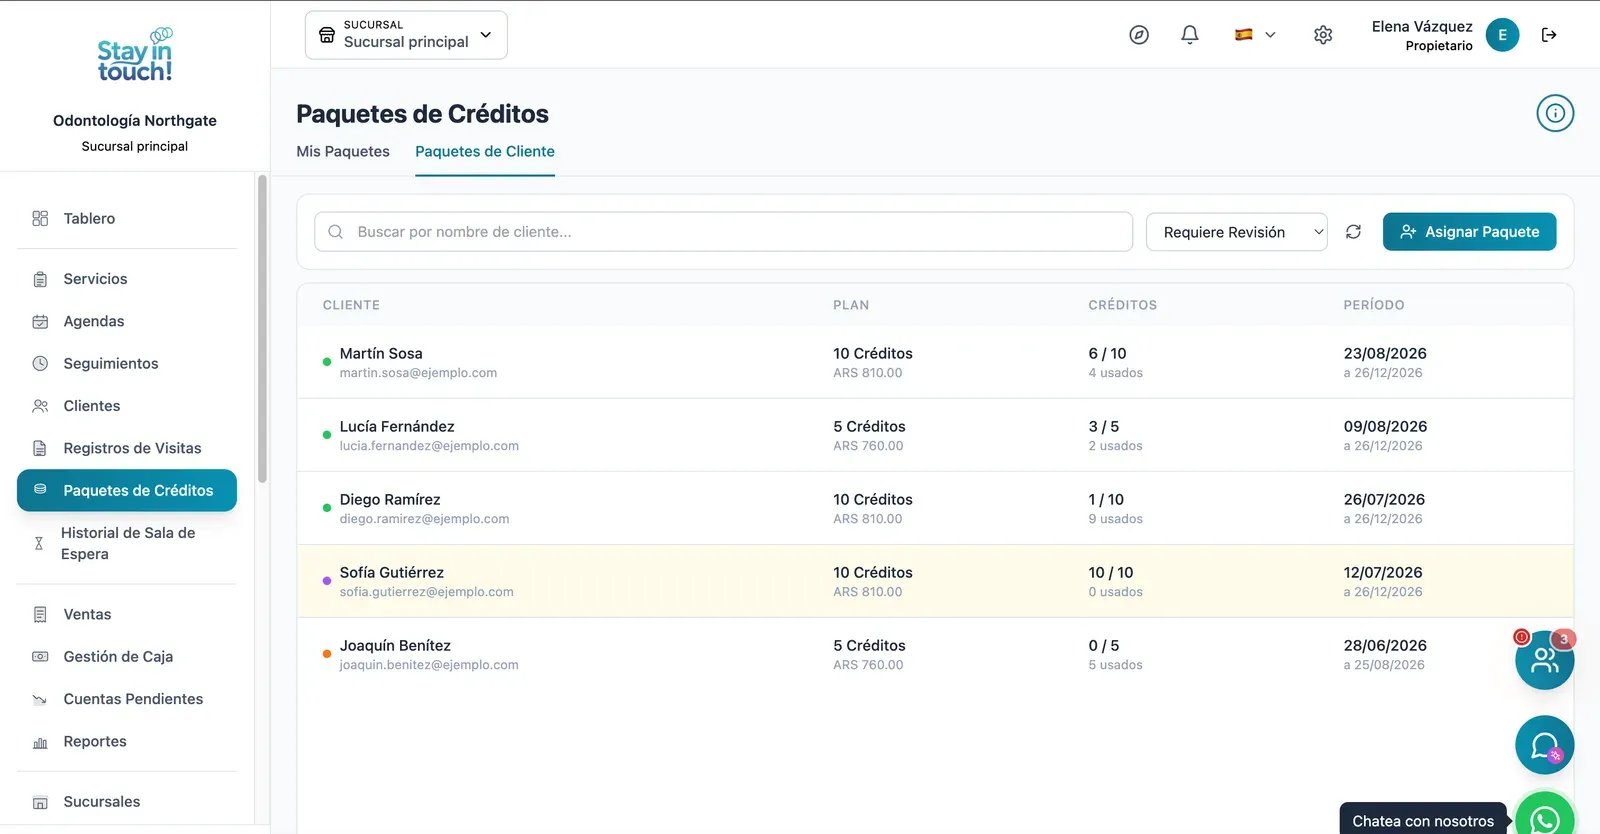This screenshot has height=834, width=1600.
Task: Open the notifications bell
Action: (1190, 35)
